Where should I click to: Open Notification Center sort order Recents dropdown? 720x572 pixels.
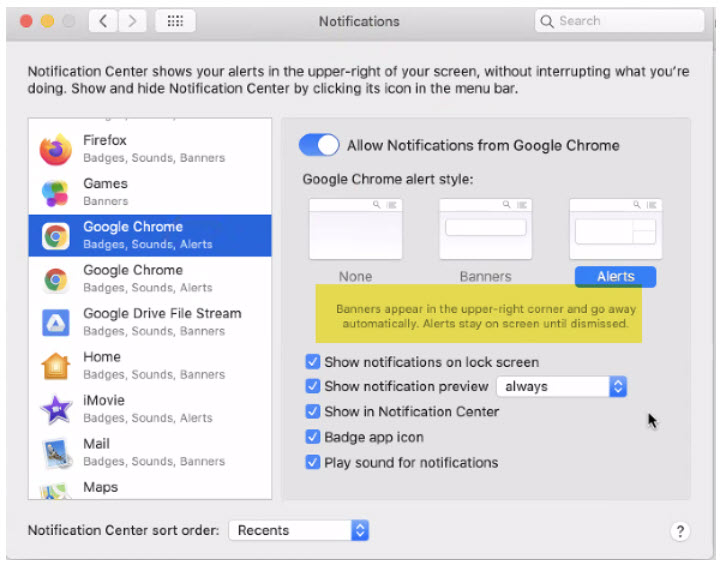(299, 530)
